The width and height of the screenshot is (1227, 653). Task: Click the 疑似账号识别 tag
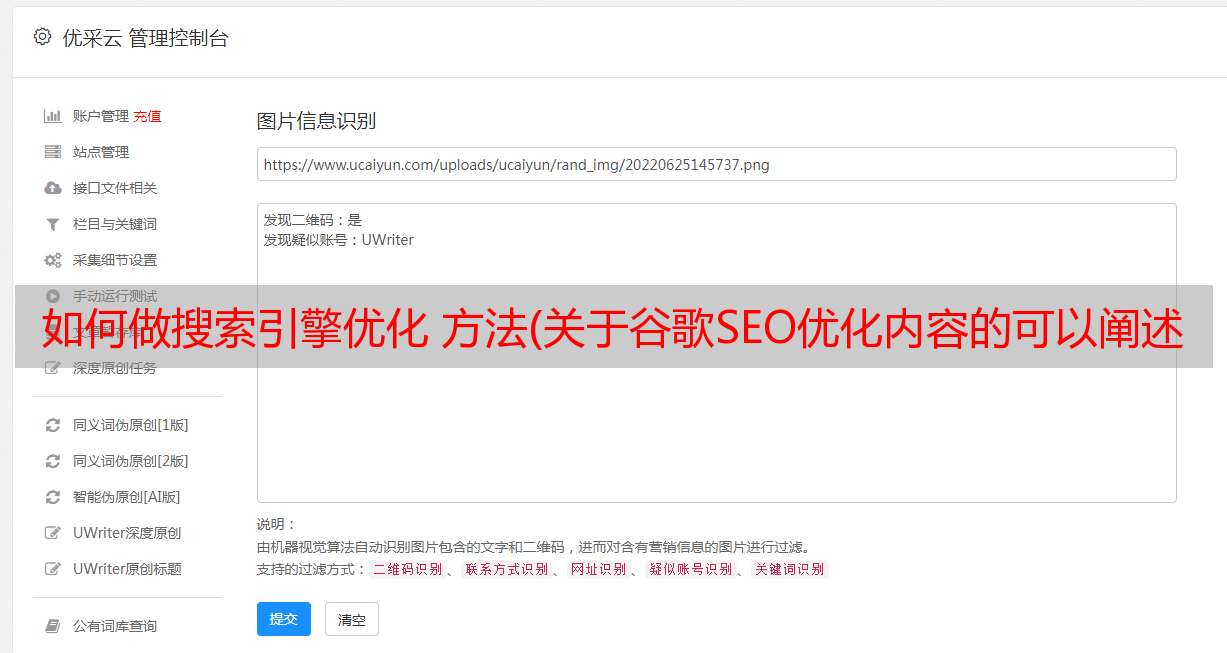[x=691, y=569]
